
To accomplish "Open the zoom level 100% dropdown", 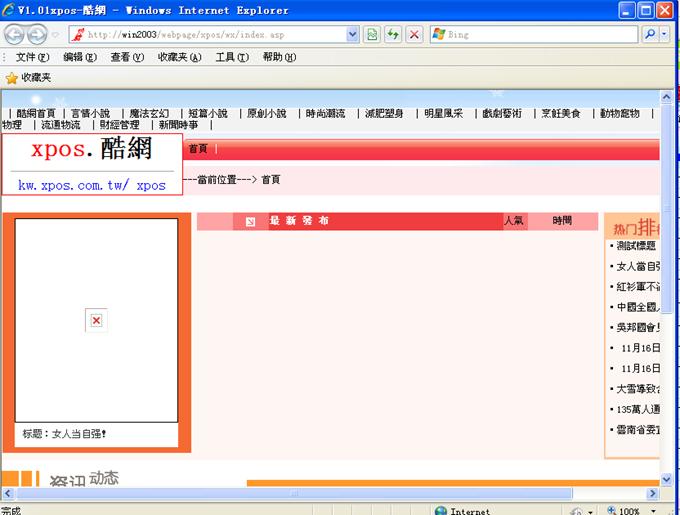I will point(637,510).
